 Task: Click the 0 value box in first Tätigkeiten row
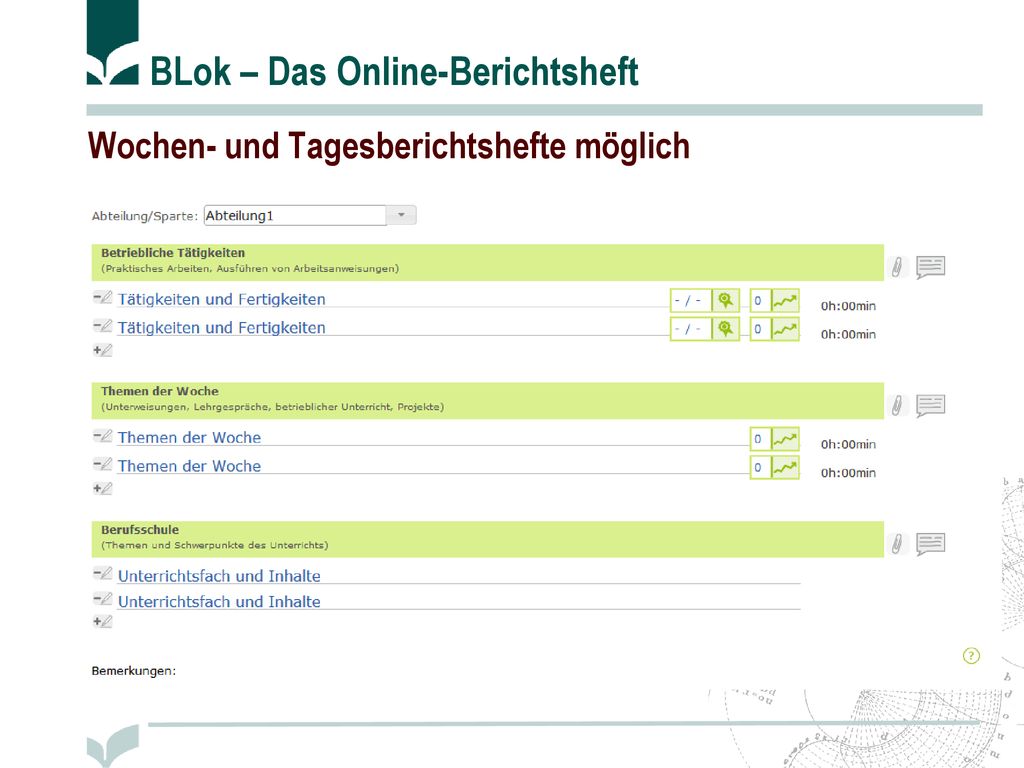click(x=760, y=300)
